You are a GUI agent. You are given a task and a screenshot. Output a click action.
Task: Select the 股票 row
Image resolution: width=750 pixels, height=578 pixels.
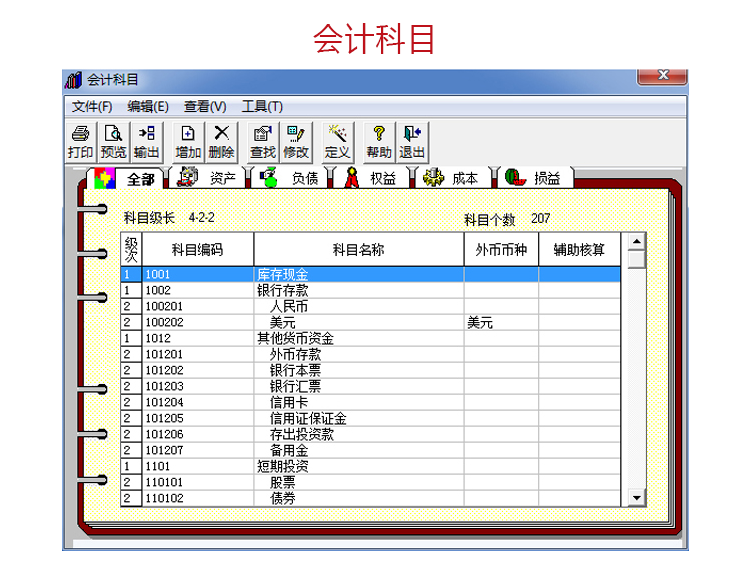371,482
